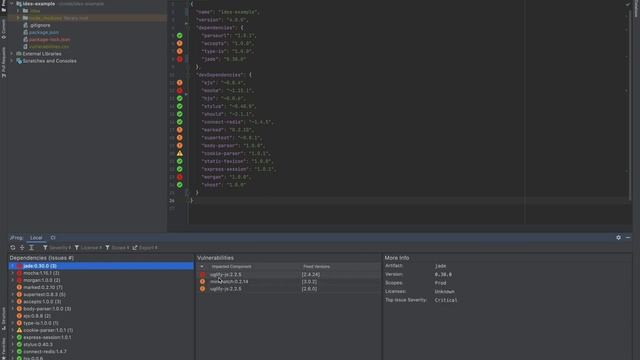Open the Commit tool window tab on left sidebar
The image size is (640, 360).
[3, 29]
